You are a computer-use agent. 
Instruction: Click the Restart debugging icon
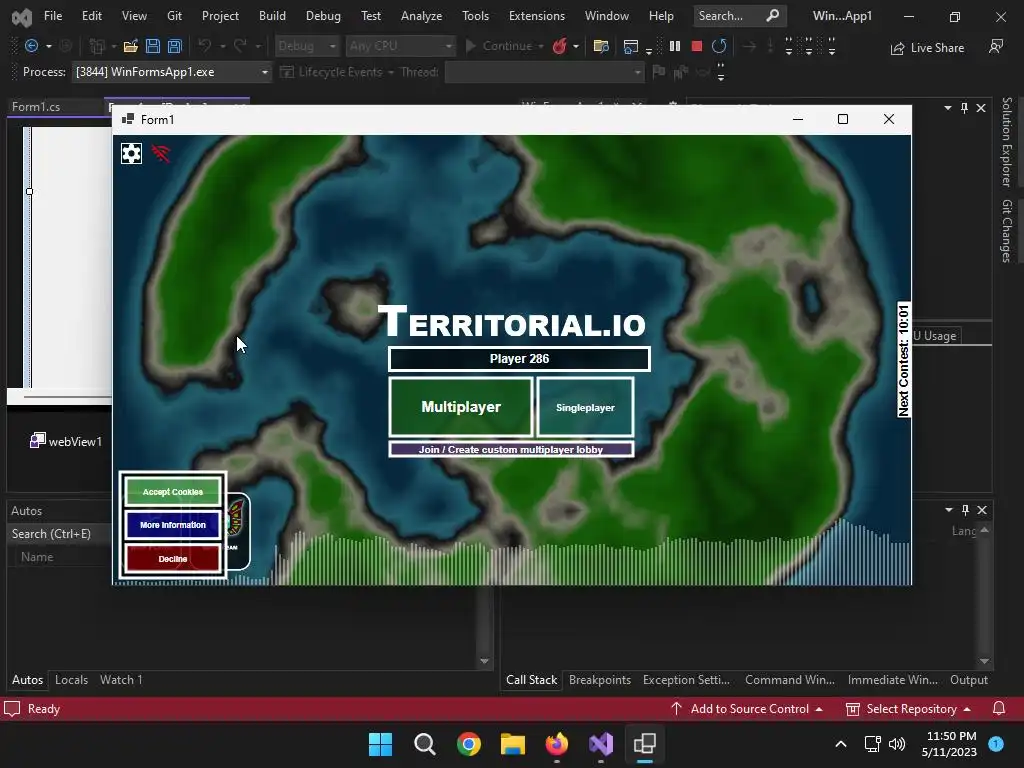click(x=719, y=46)
